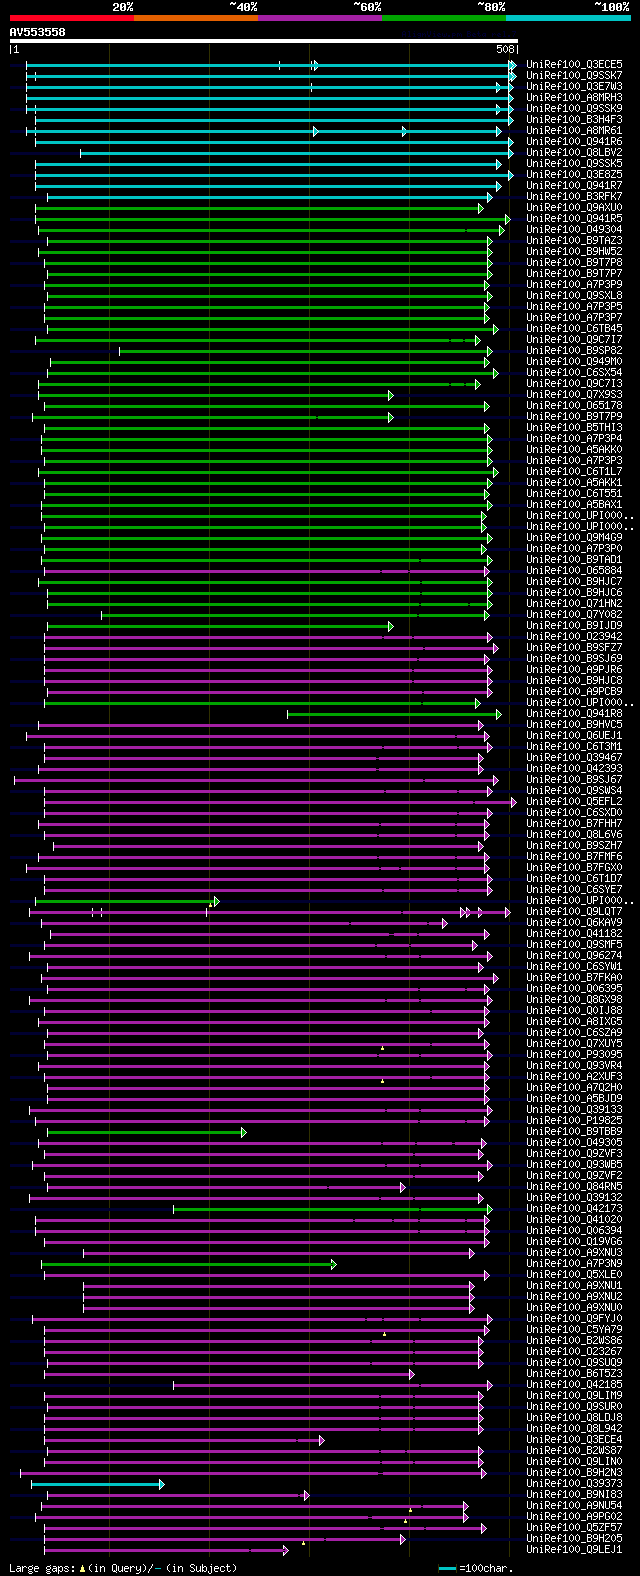Open the UniRef100_Q6UEJ1 entry
Image resolution: width=640 pixels, height=1576 pixels.
click(x=574, y=736)
